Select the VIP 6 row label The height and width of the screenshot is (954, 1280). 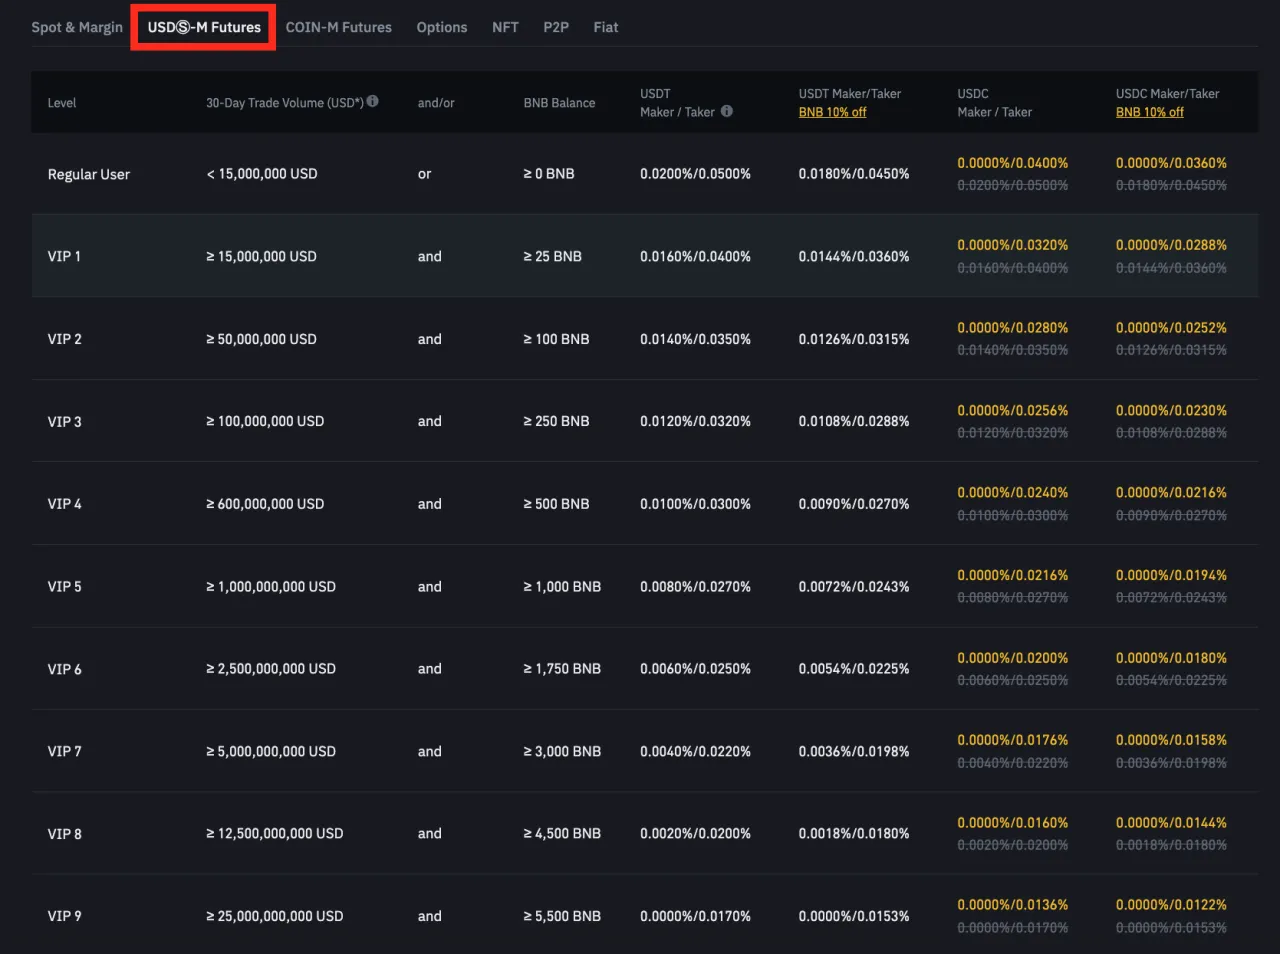pos(64,669)
